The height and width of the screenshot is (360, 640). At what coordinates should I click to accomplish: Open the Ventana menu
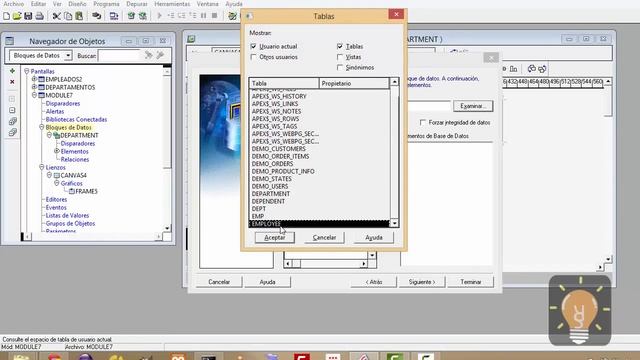point(207,4)
